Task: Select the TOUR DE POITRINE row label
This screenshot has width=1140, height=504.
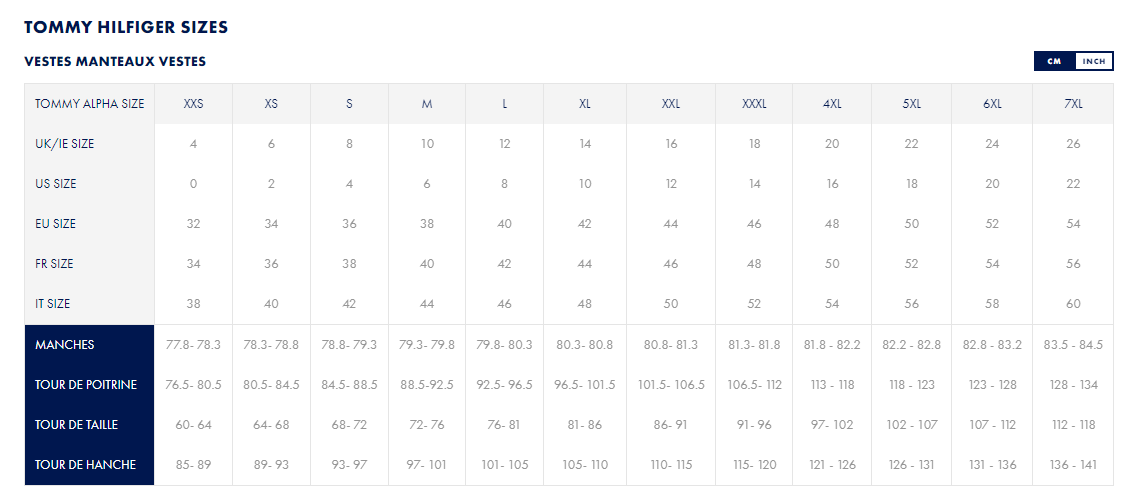Action: click(x=86, y=385)
